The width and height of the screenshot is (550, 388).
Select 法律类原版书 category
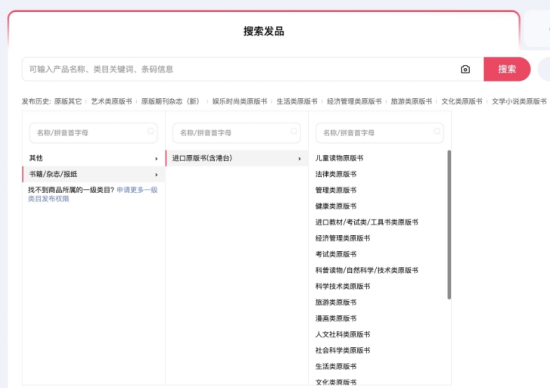pos(336,174)
